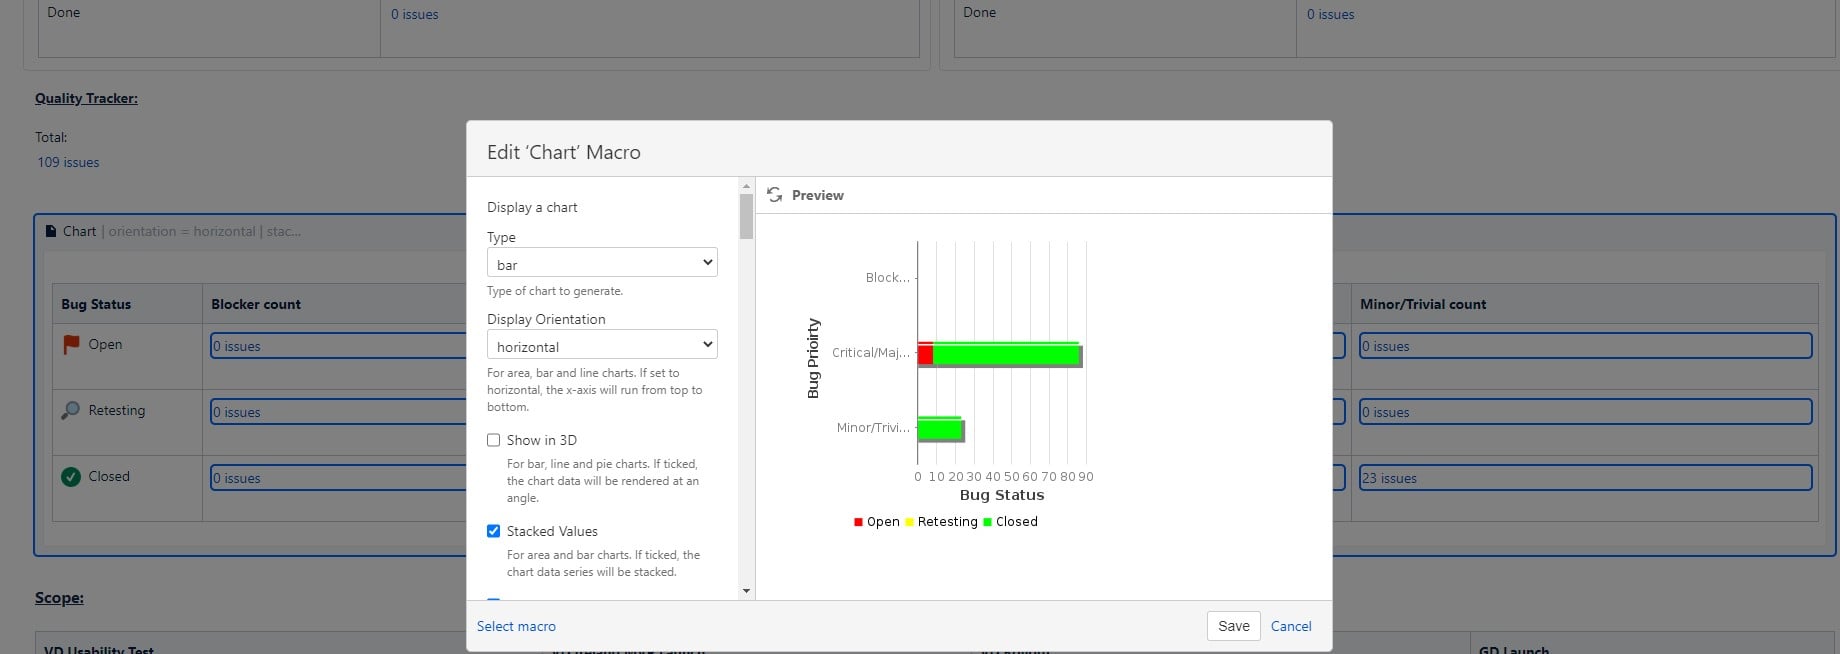Click the red flag icon in the Open row
1840x654 pixels.
coord(71,344)
